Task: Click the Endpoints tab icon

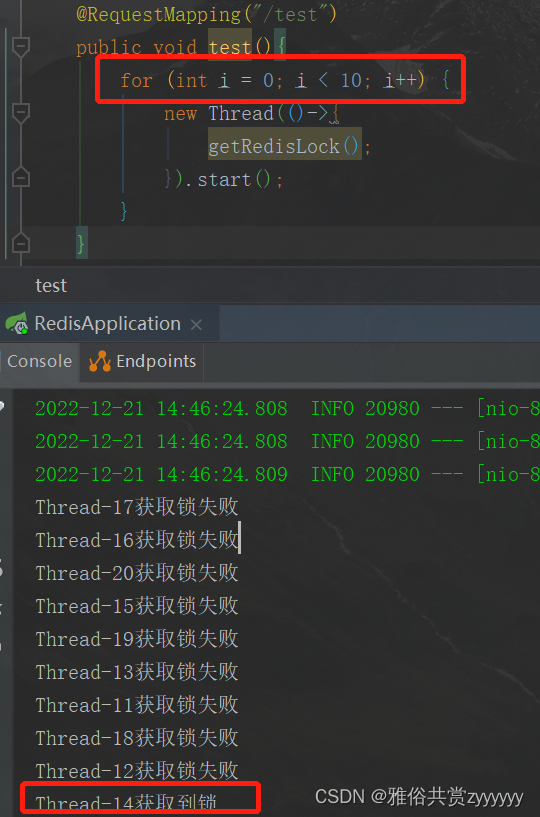Action: click(100, 362)
